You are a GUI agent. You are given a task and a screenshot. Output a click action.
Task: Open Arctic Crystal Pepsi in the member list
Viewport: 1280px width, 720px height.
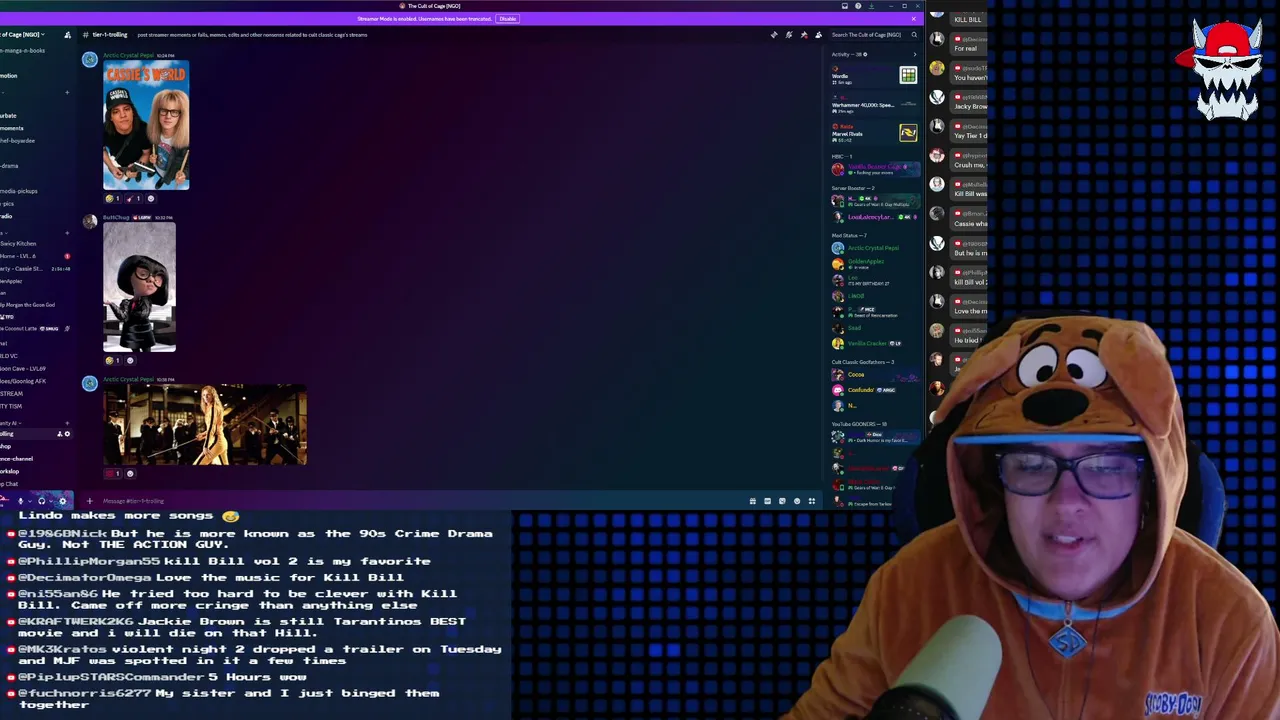point(875,248)
